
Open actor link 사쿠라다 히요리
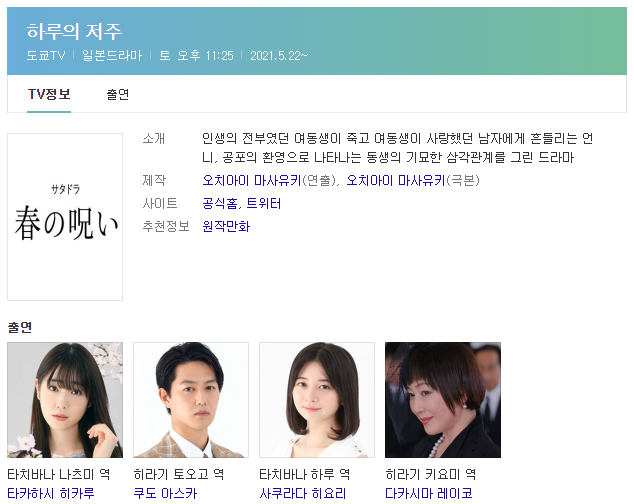coord(302,493)
